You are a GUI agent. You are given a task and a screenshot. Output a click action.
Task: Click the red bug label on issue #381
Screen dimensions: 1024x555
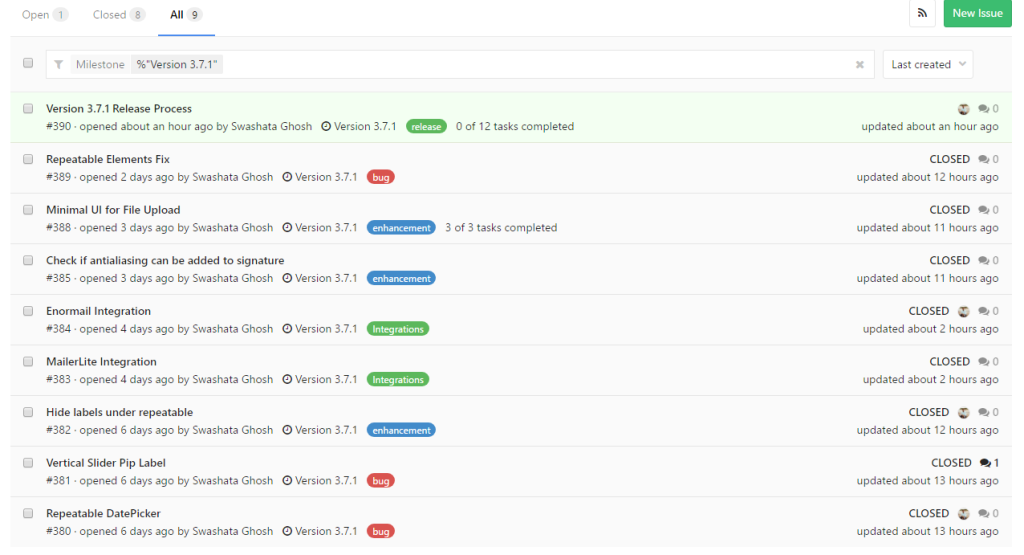click(381, 481)
